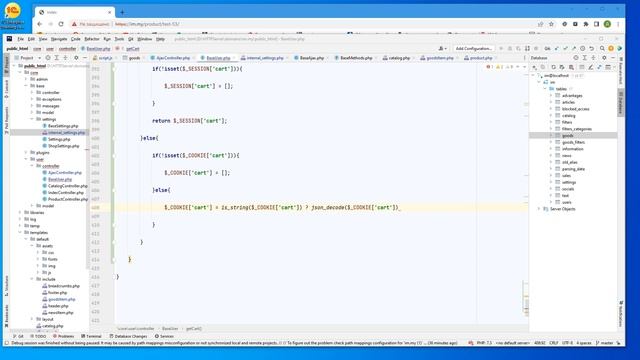Switch to the internal_settings.php editor tab
Viewport: 640px width, 360px height.
click(265, 58)
